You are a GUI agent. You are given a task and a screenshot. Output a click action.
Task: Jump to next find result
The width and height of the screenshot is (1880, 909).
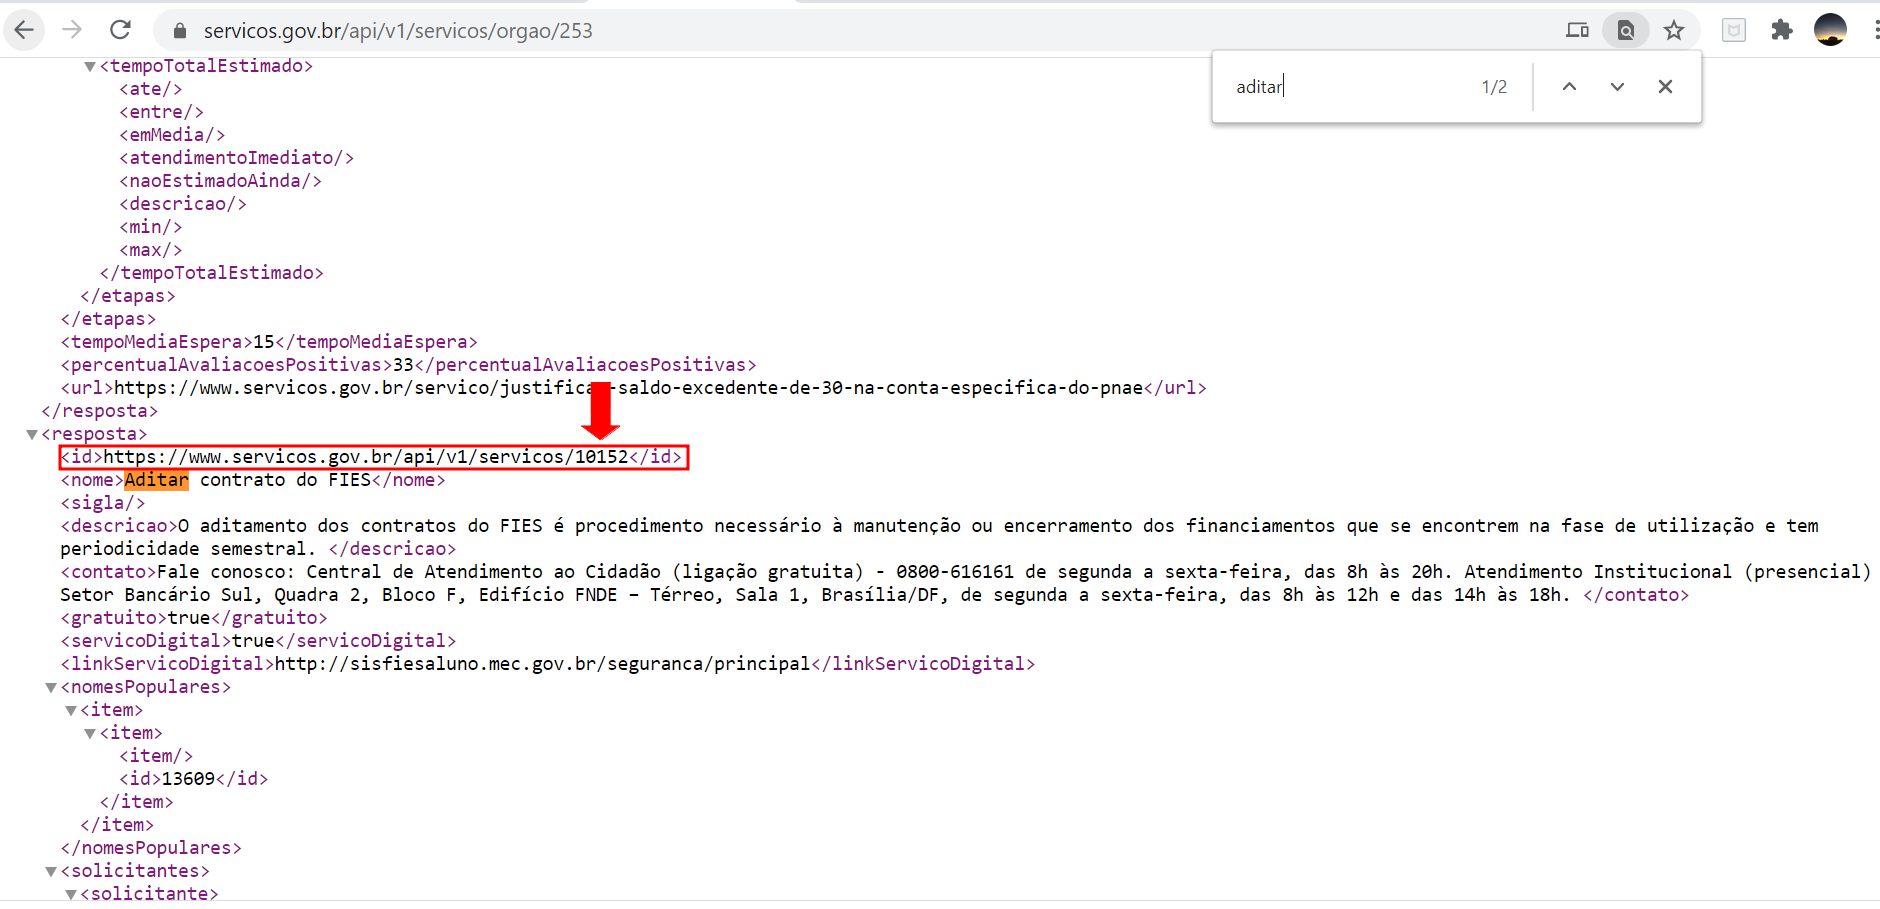(1617, 87)
